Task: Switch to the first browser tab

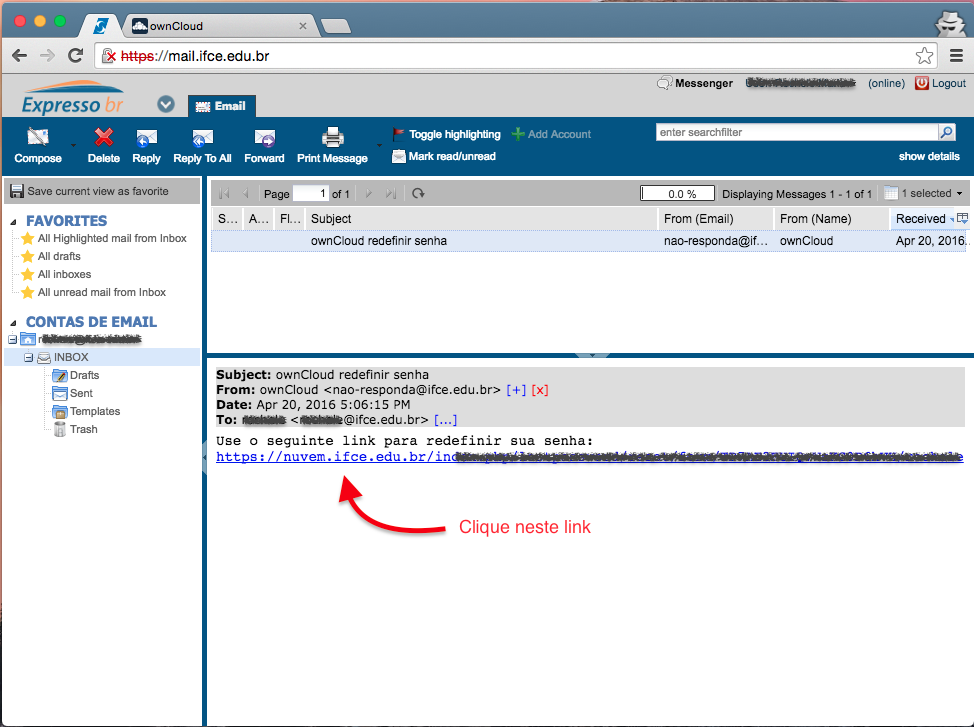Action: coord(101,26)
